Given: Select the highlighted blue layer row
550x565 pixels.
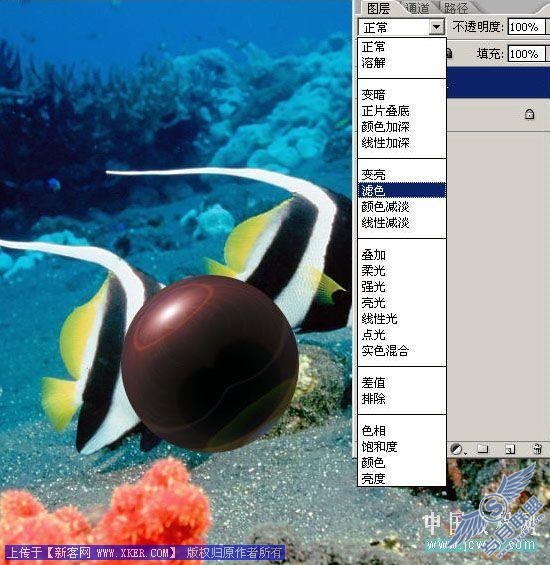Looking at the screenshot, I should point(498,83).
